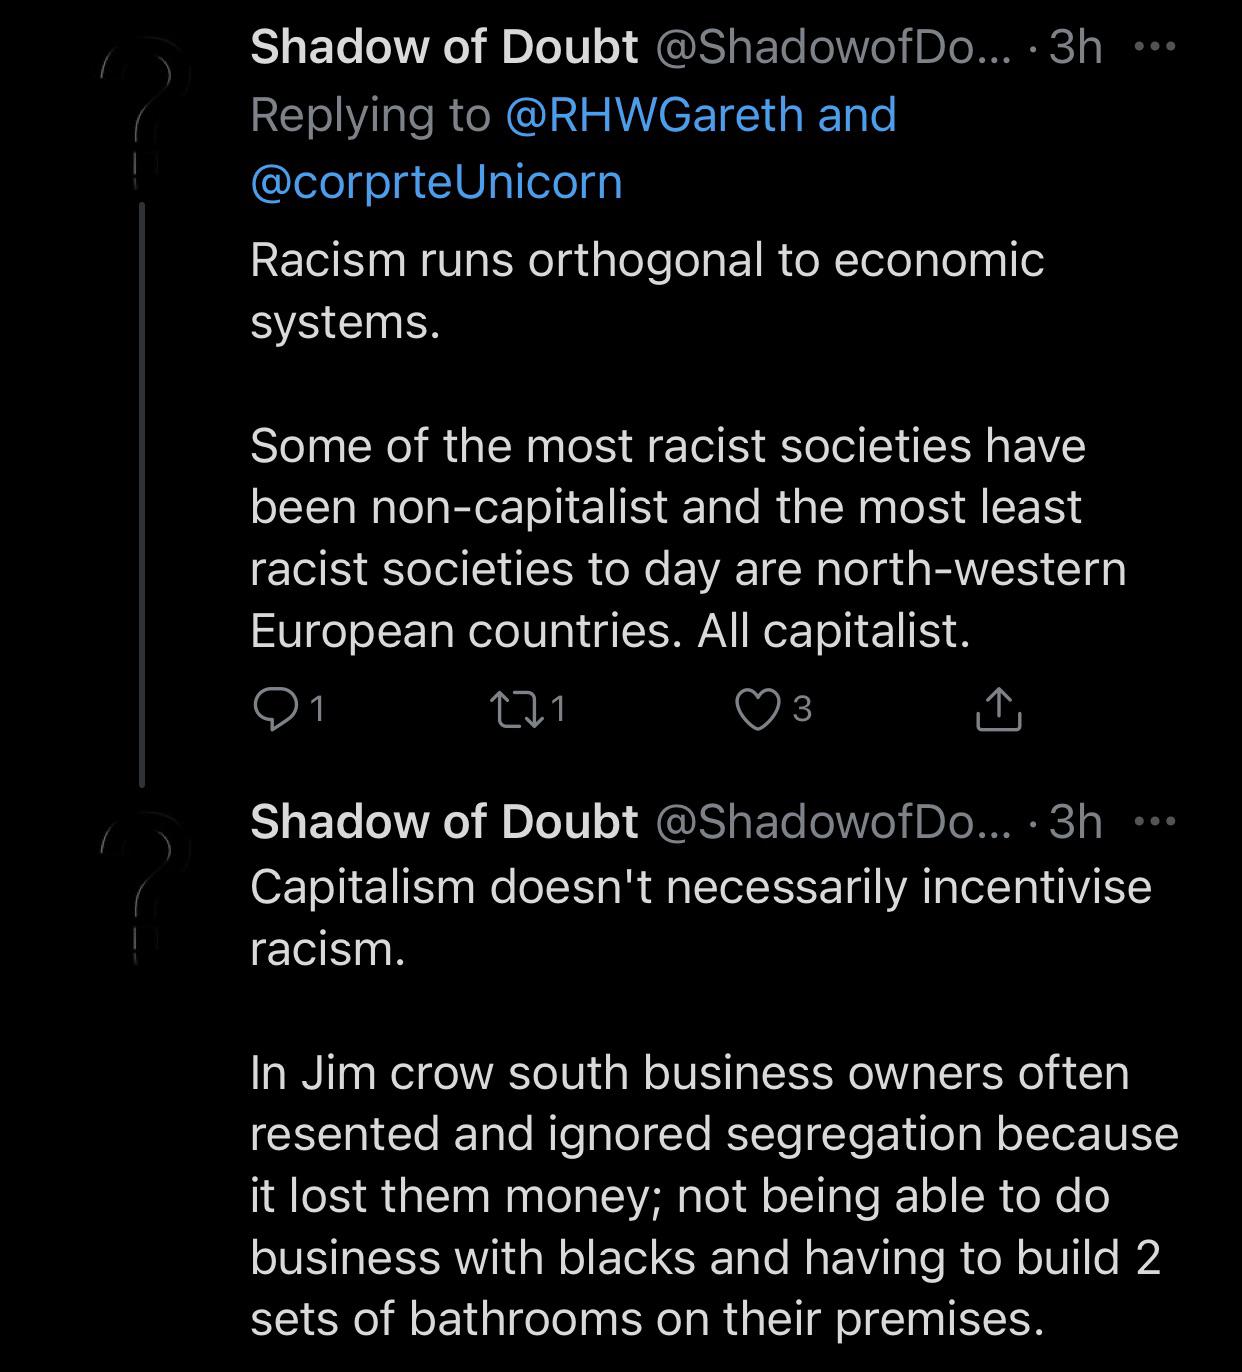Retweet the first Shadow of Doubt tweet
The height and width of the screenshot is (1372, 1242).
514,709
